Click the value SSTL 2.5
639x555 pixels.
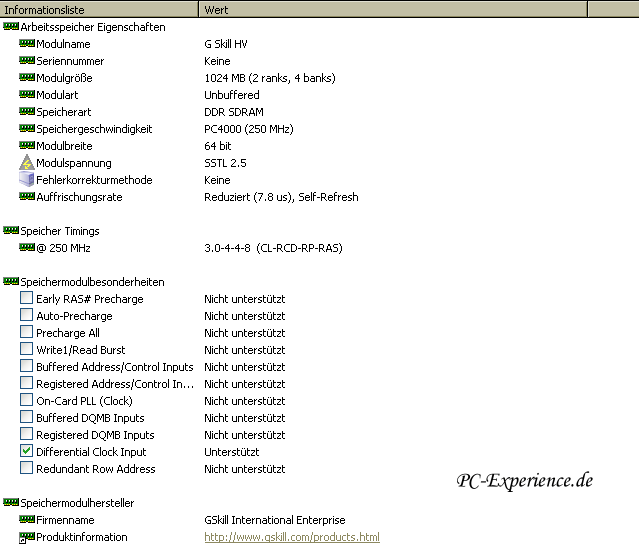[x=225, y=163]
